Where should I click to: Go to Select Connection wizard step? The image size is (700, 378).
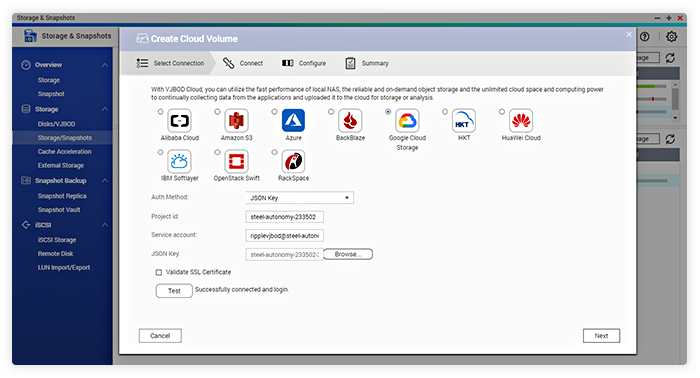[x=170, y=63]
